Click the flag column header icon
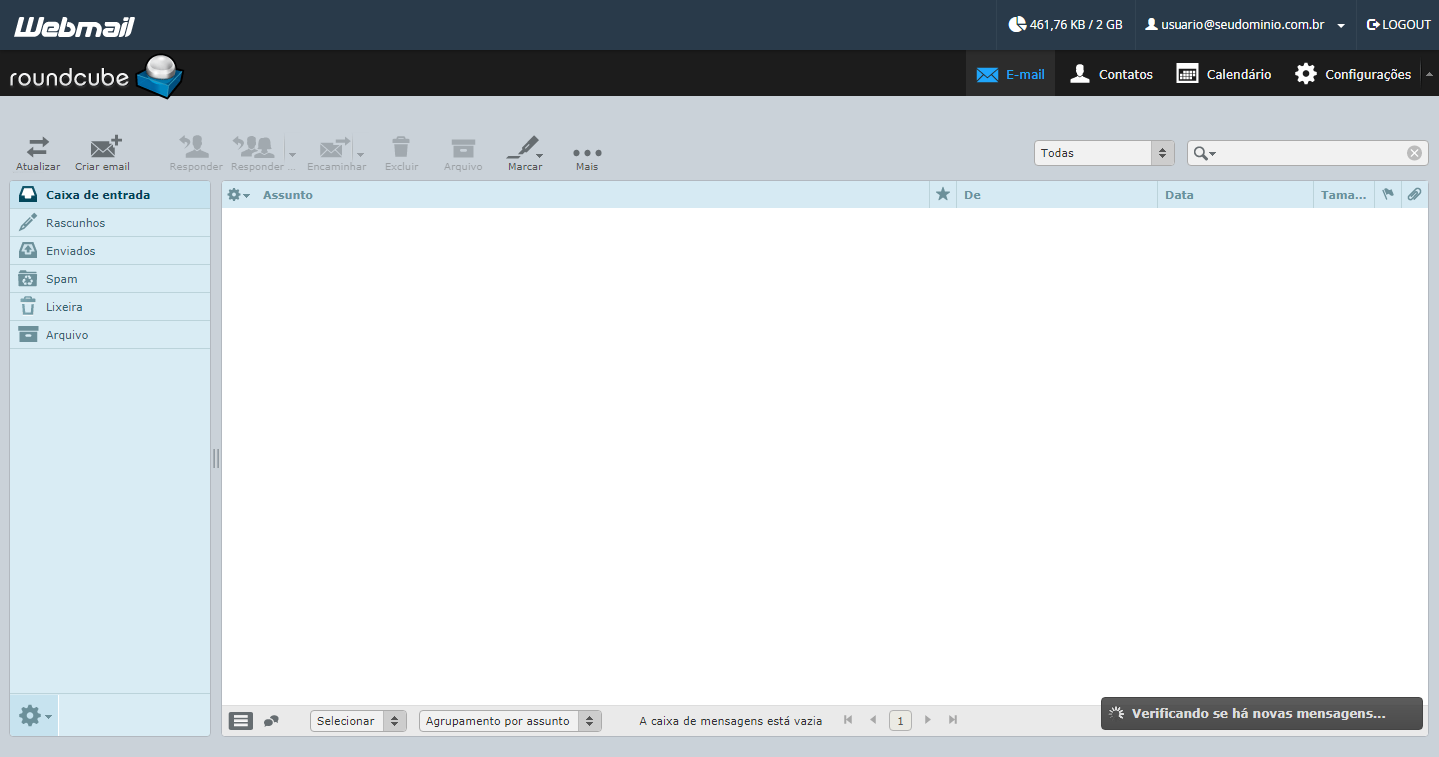Viewport: 1439px width, 757px height. click(x=1388, y=195)
